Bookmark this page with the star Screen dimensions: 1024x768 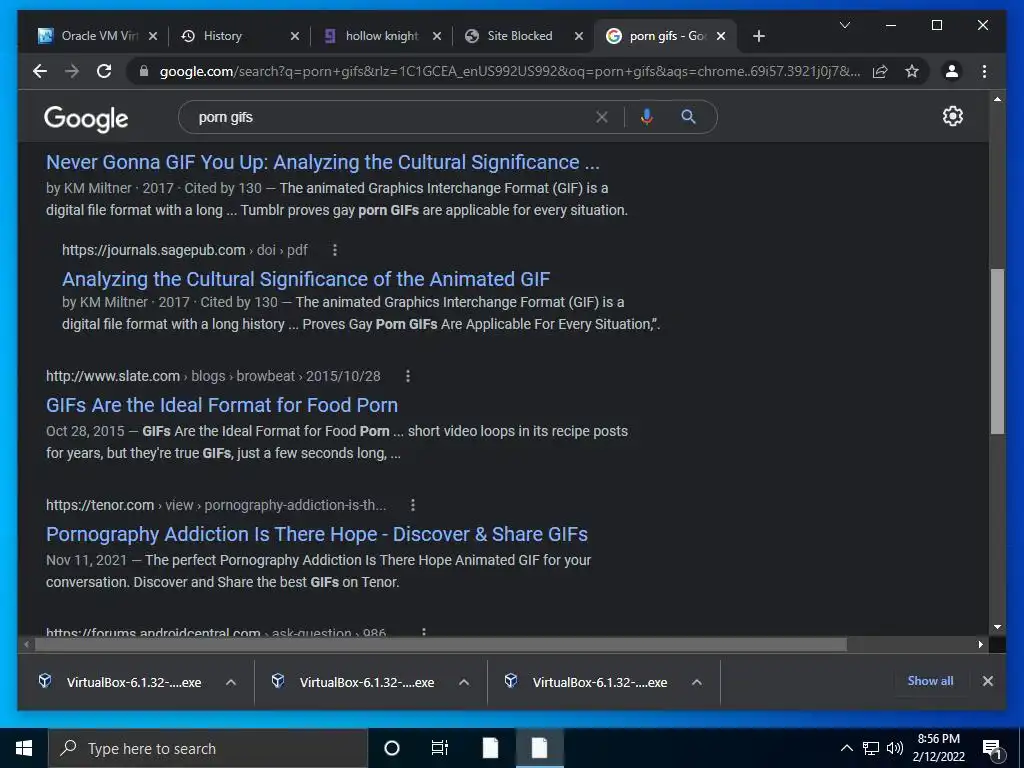[912, 71]
